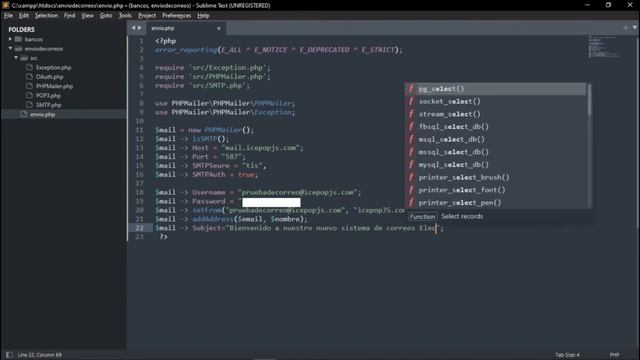Click the autocomplete popup scrollbar
Image resolution: width=640 pixels, height=360 pixels.
[589, 100]
